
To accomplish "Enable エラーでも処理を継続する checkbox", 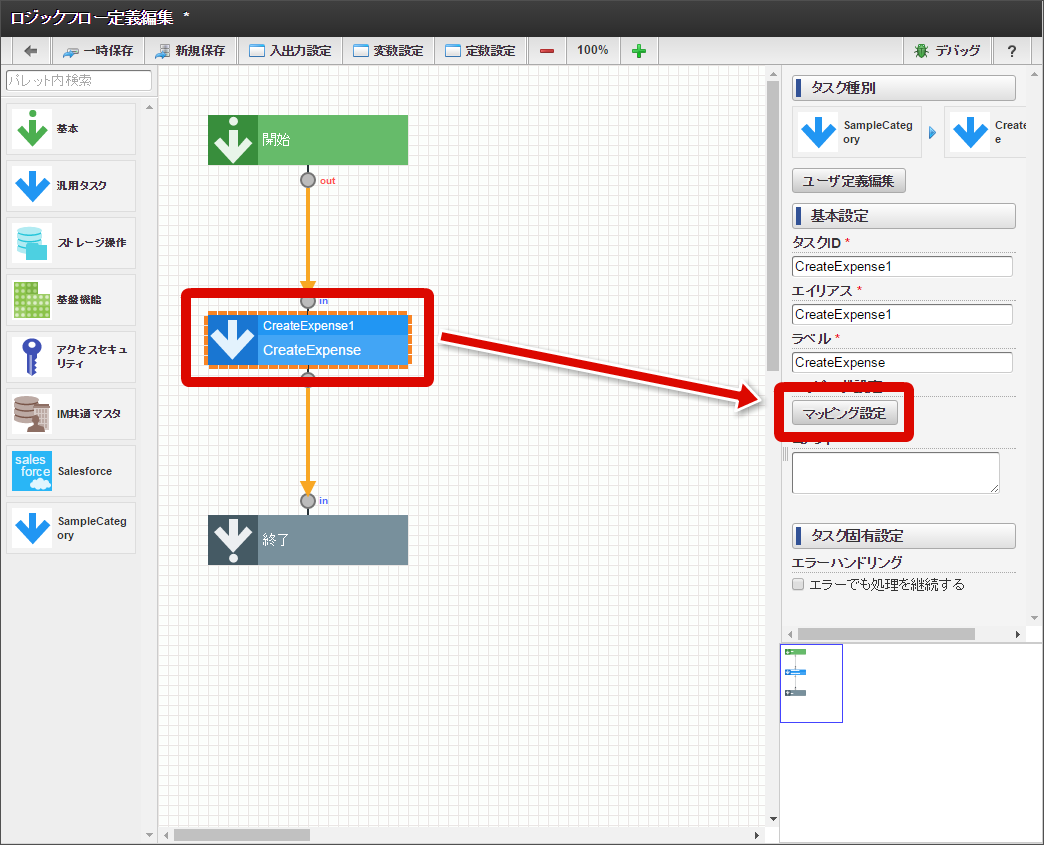I will [x=798, y=584].
